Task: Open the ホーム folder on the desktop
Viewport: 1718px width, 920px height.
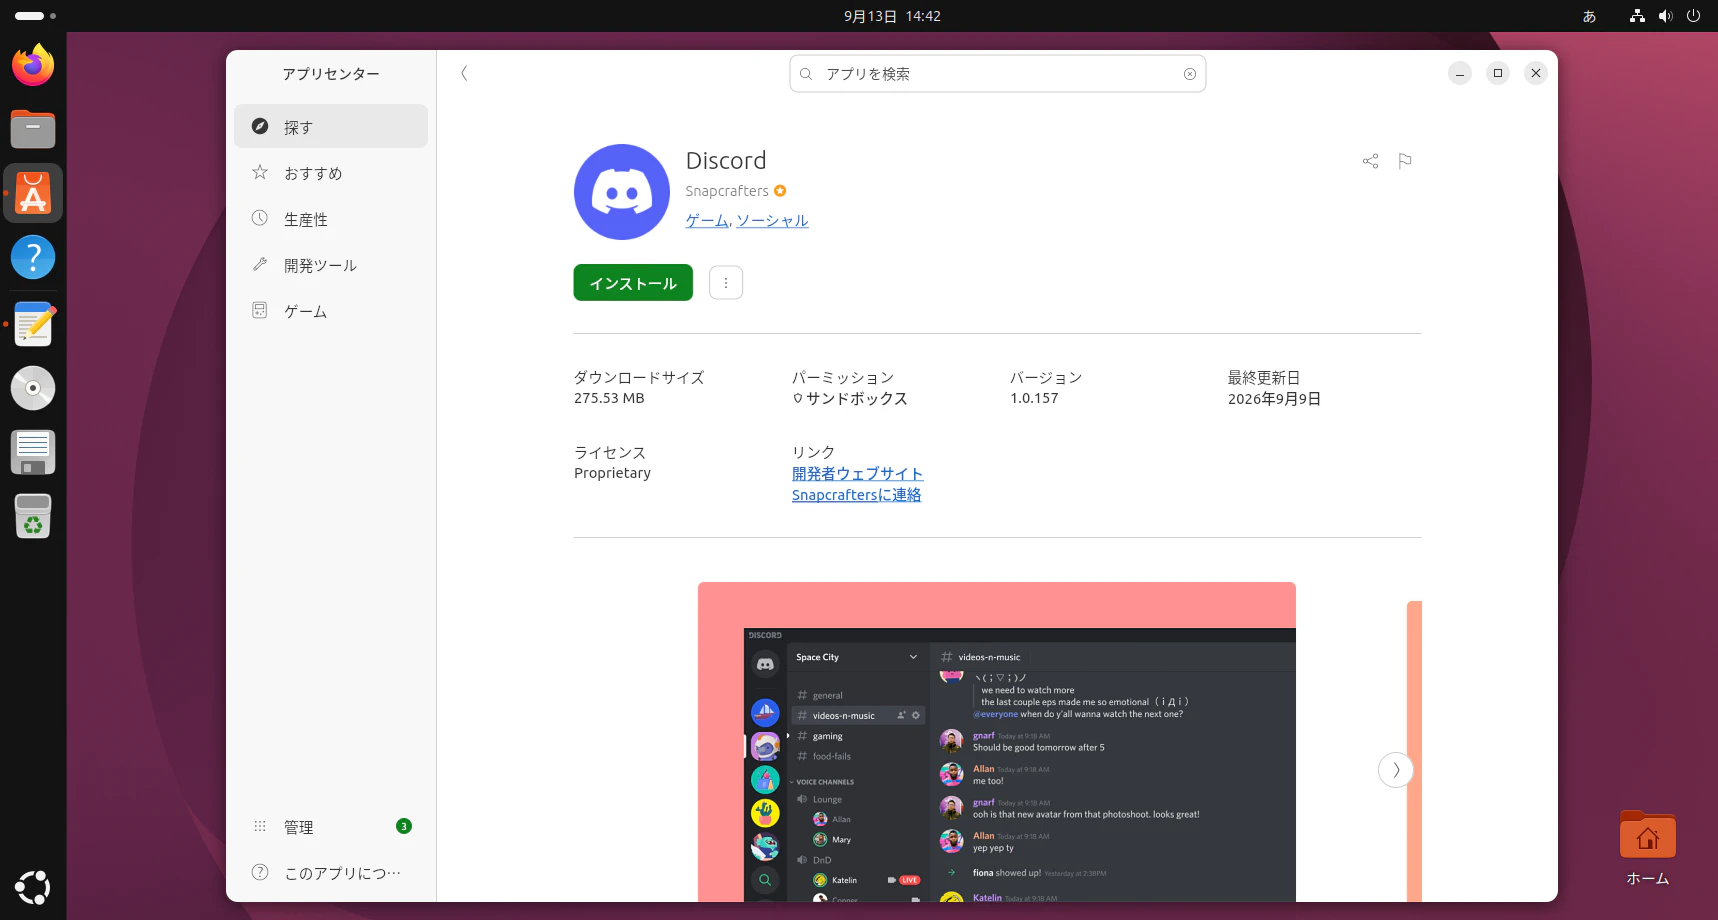Action: tap(1647, 848)
